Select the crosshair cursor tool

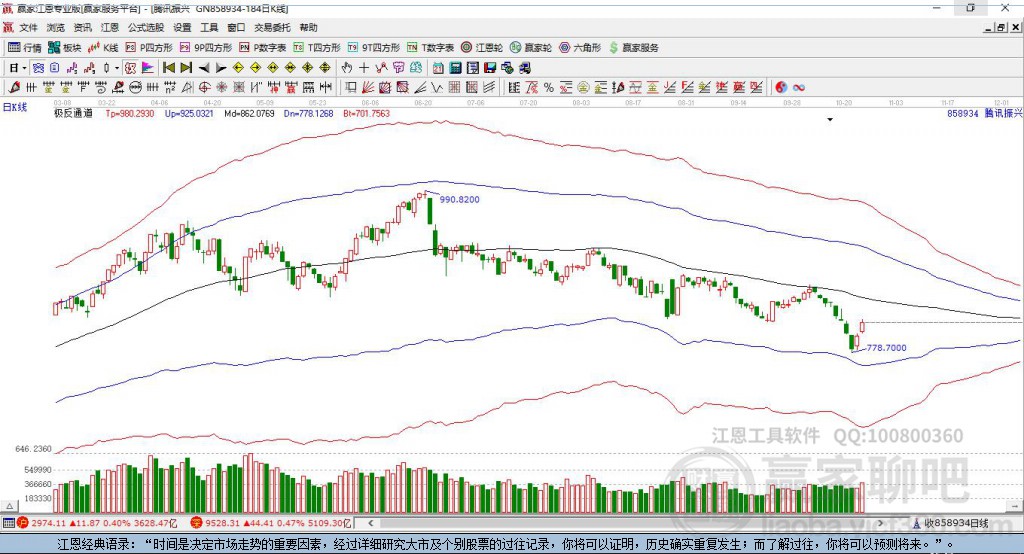tap(364, 68)
